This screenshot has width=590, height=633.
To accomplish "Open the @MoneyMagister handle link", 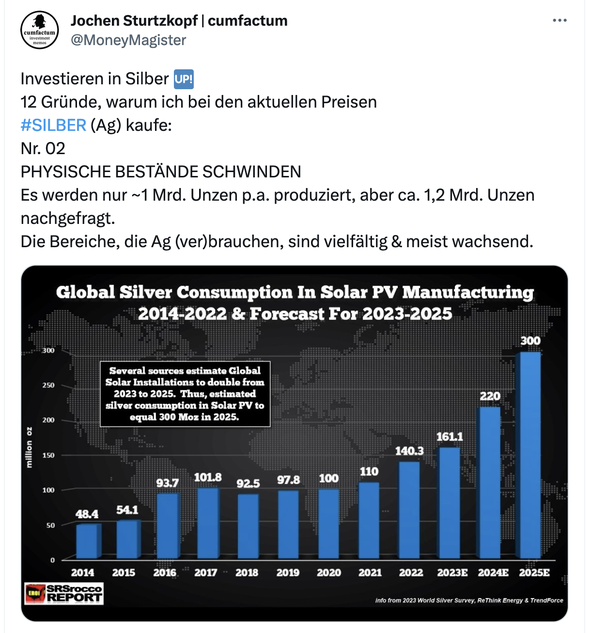I will (128, 40).
